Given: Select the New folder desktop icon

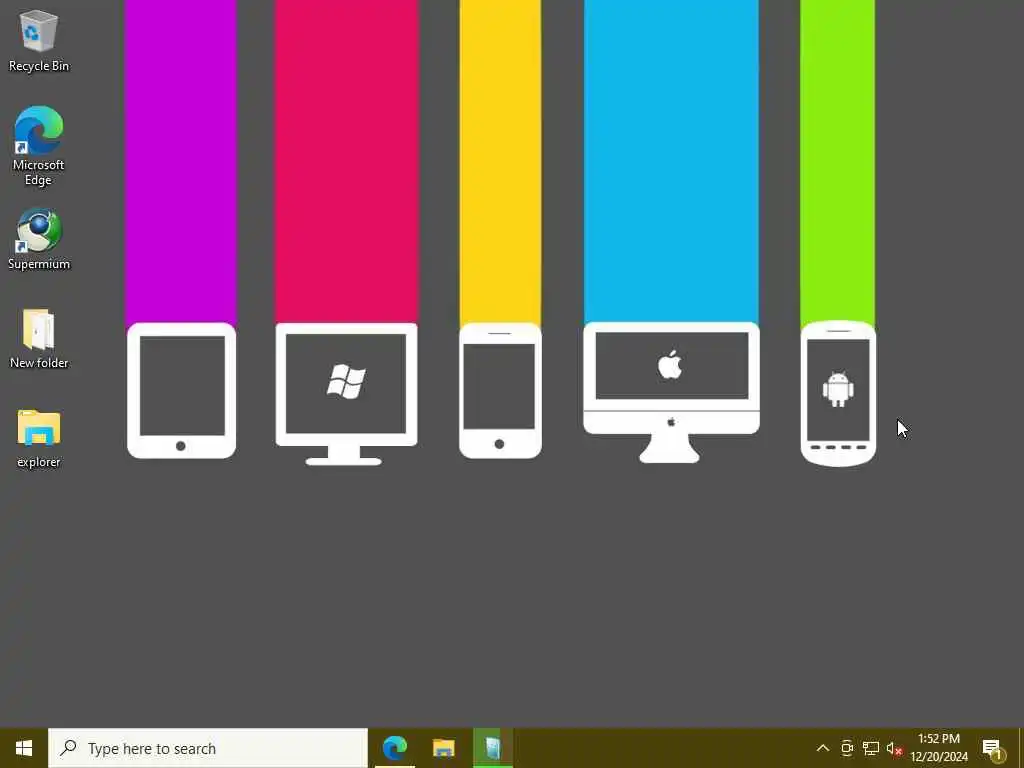Looking at the screenshot, I should tap(39, 338).
